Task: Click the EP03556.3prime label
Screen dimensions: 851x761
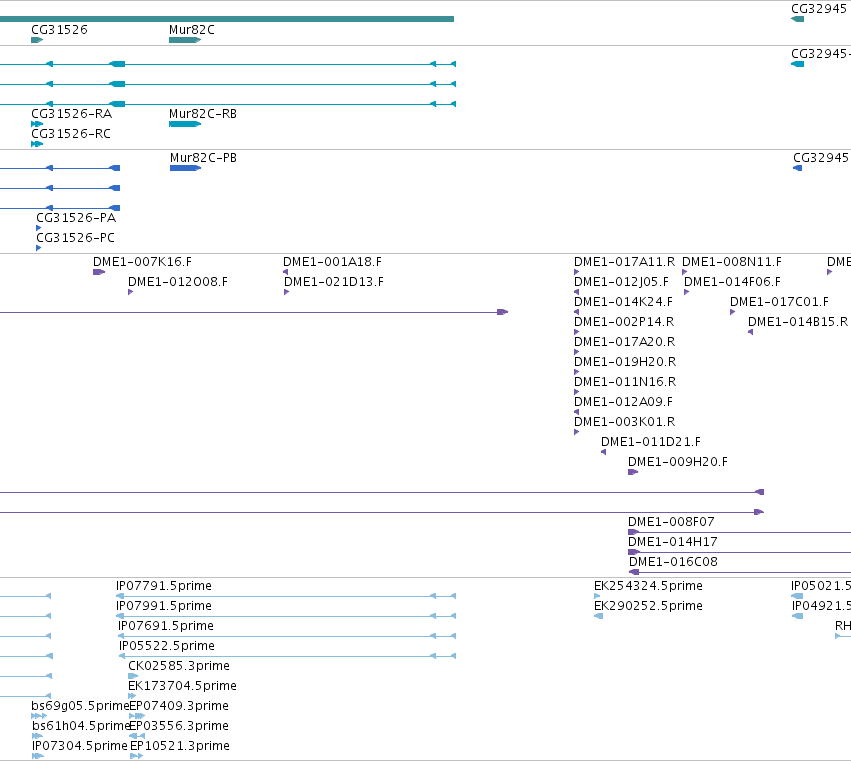Action: tap(180, 727)
